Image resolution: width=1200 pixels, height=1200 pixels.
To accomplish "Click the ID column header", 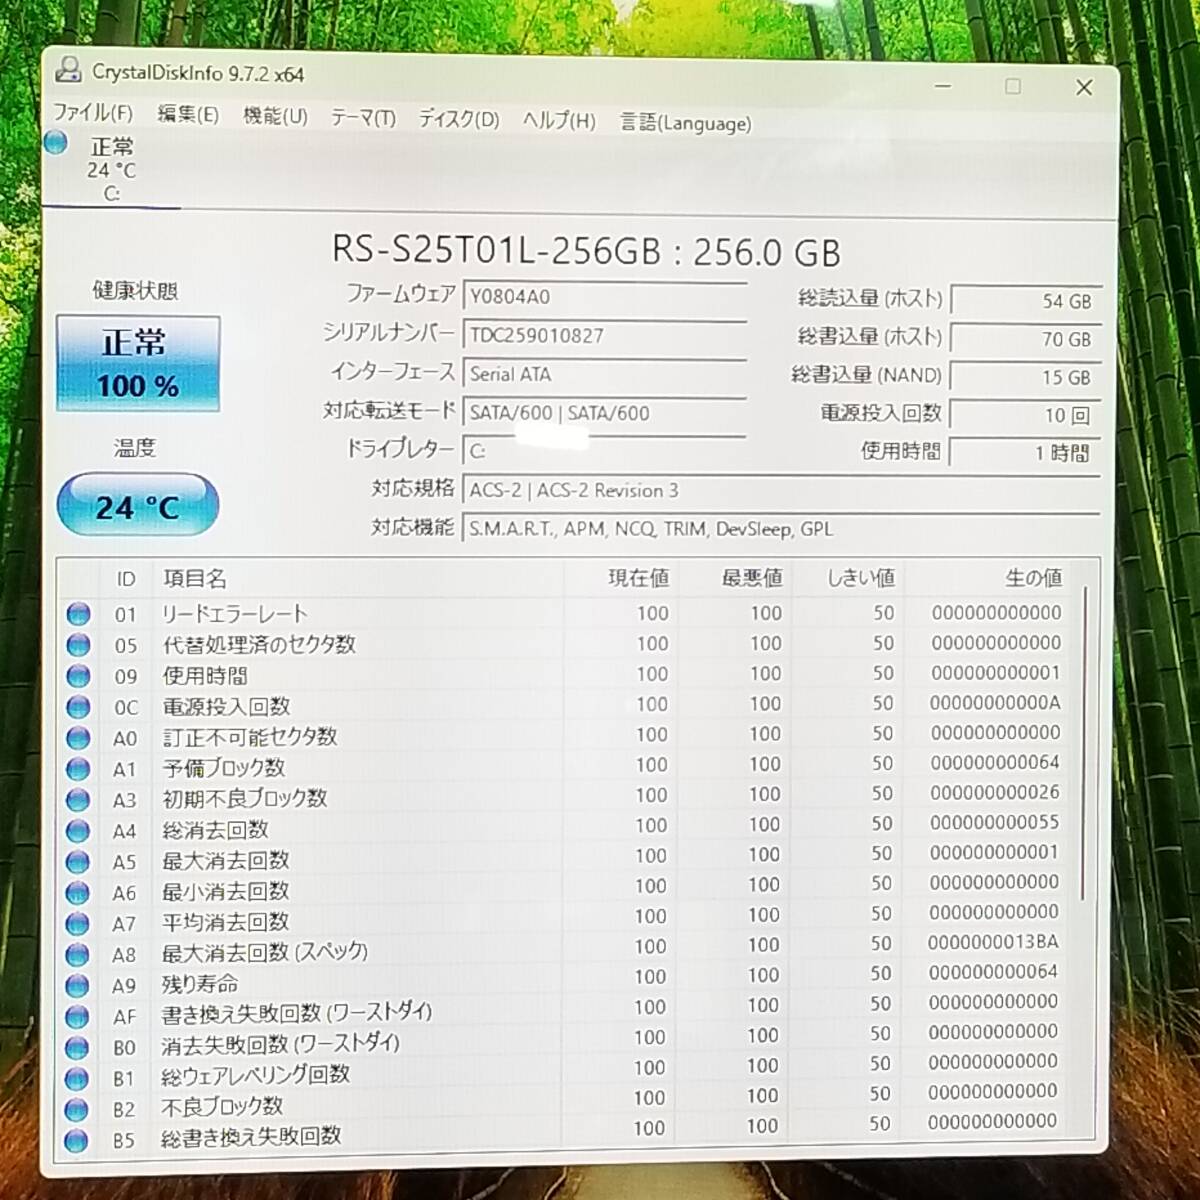I will pos(126,579).
